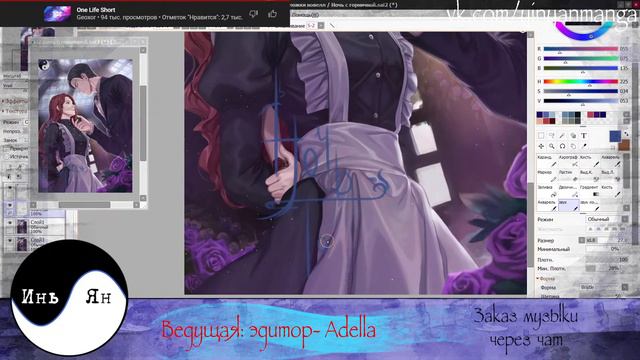This screenshot has width=640, height=360.
Task: Choose the Выд.Л. selection eraser
Action: pyautogui.click(x=611, y=176)
